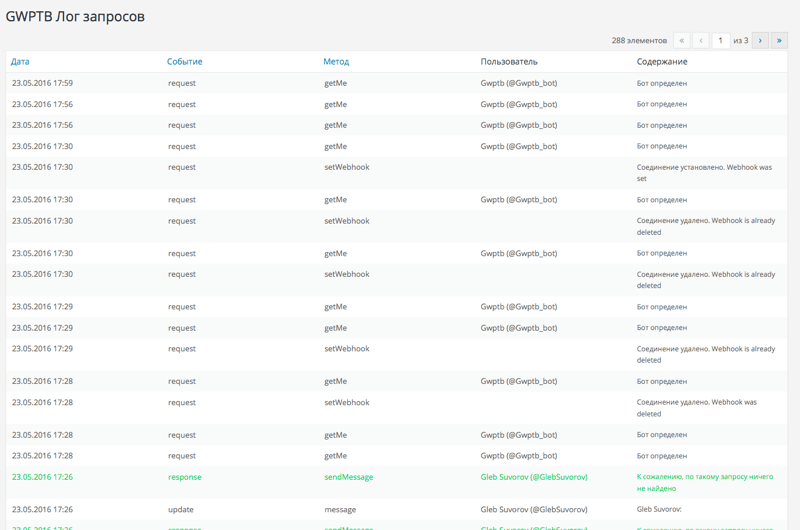
Task: Sort the log by Метод column
Action: [x=336, y=62]
